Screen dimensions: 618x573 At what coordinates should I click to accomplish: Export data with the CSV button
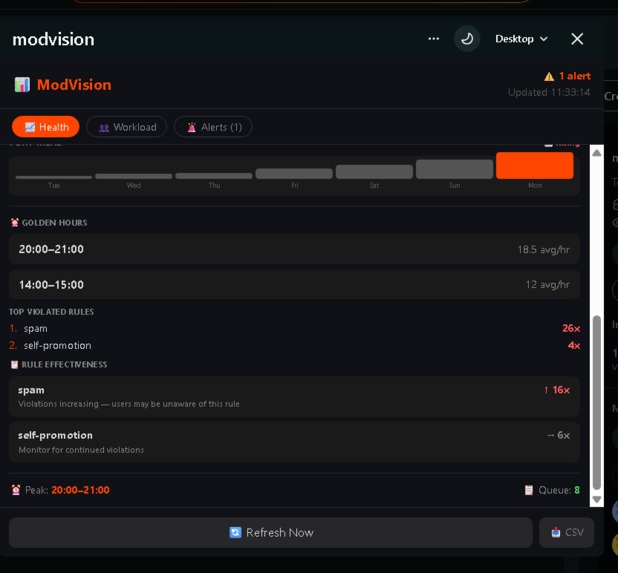(x=566, y=532)
